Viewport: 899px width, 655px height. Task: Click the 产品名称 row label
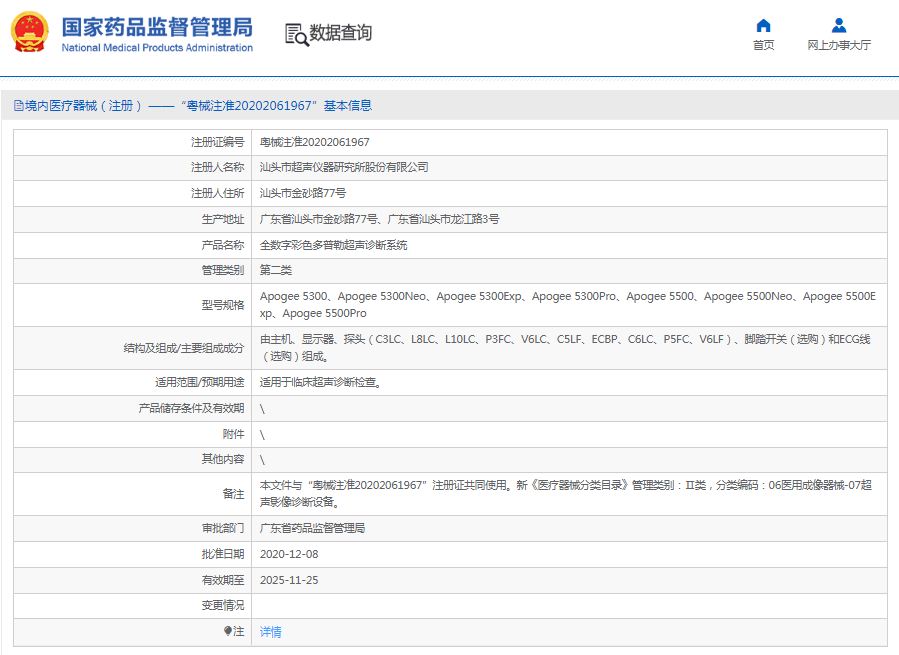click(x=222, y=245)
